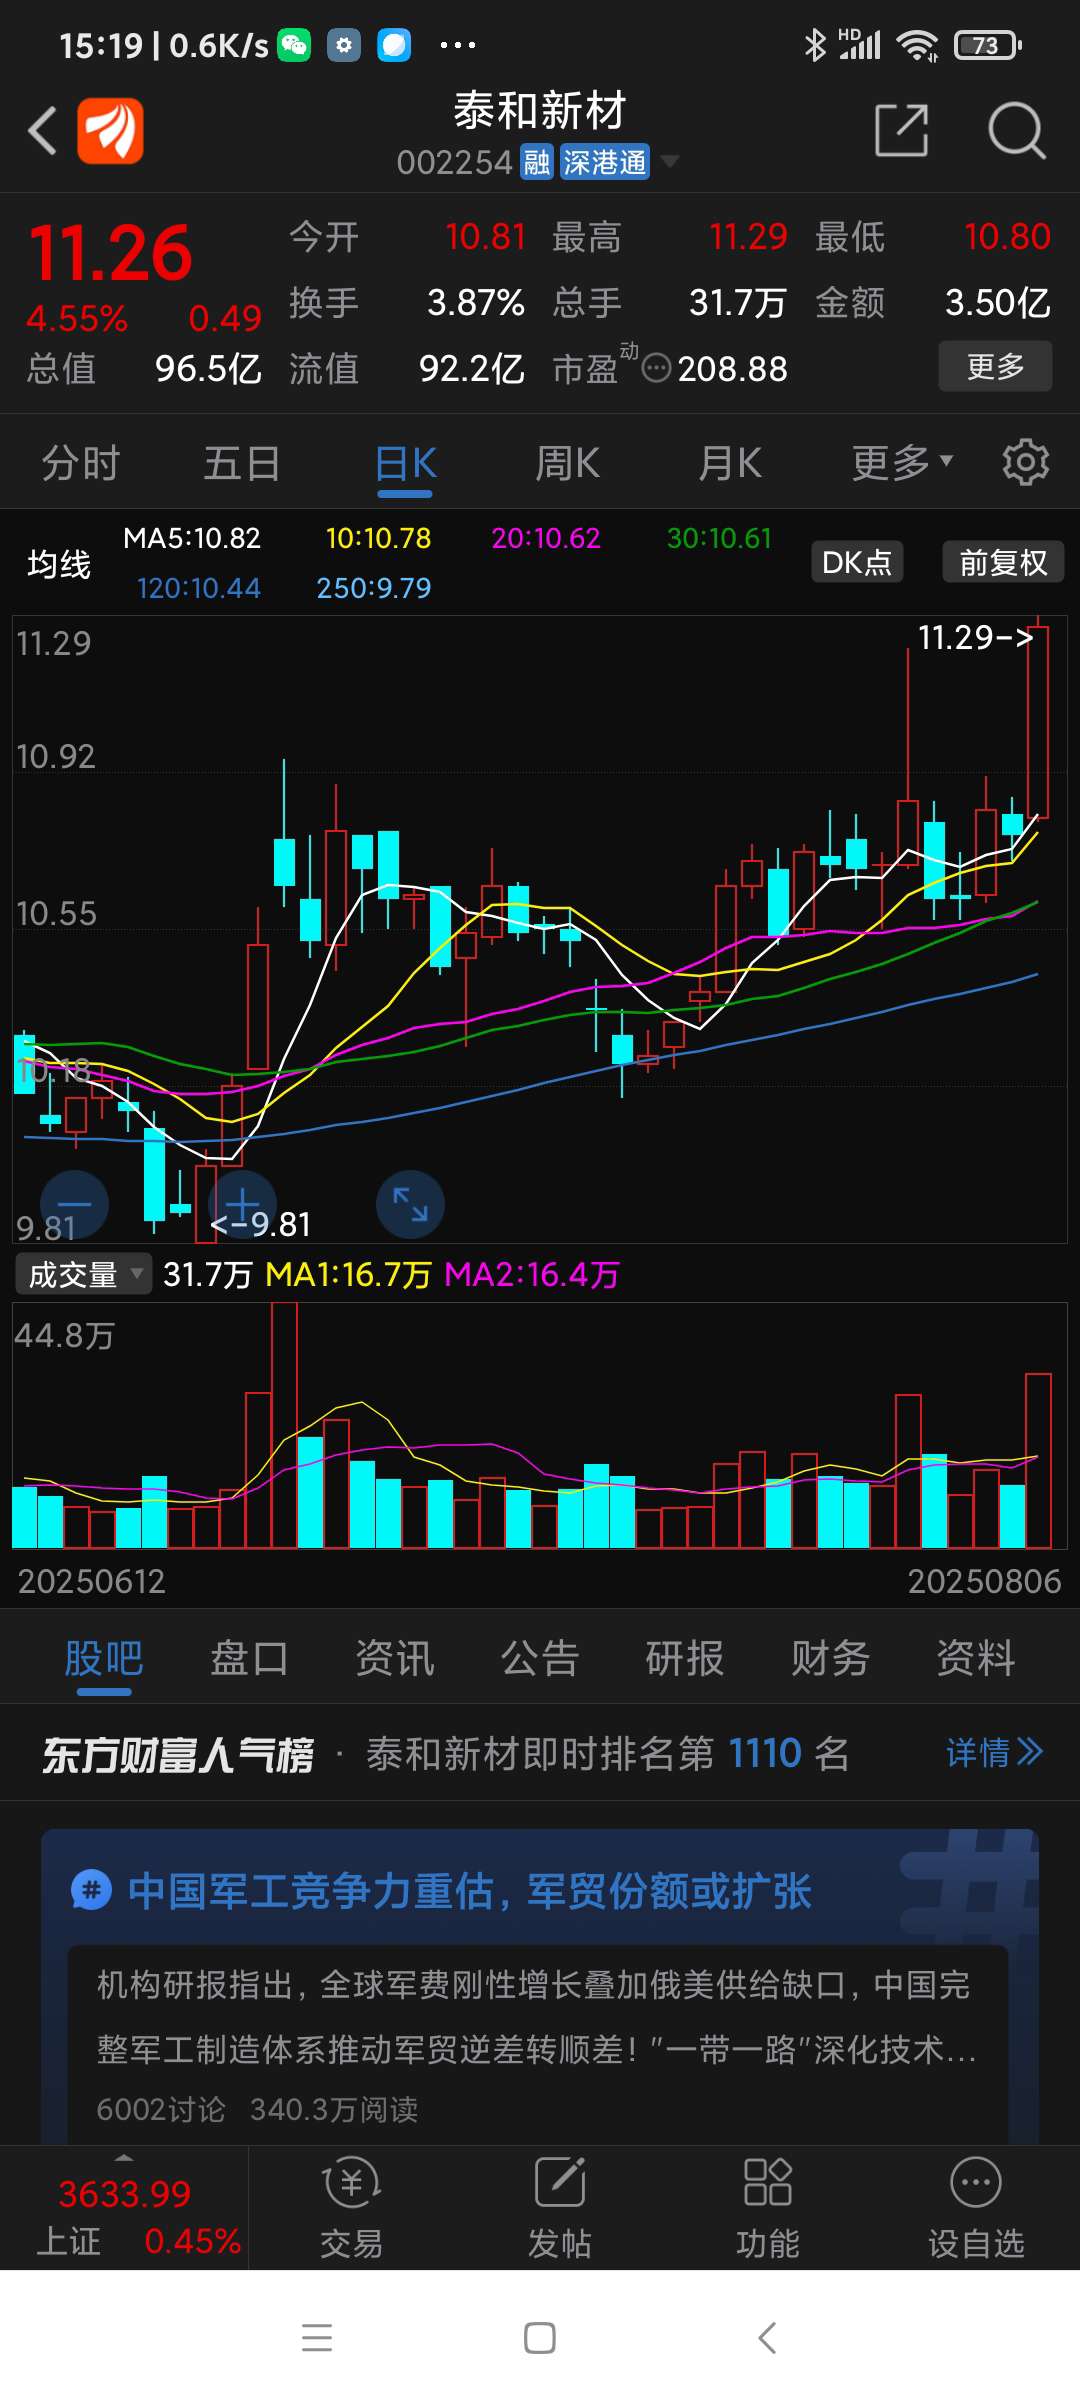Open the 资料 tab
1080x2400 pixels.
976,1658
